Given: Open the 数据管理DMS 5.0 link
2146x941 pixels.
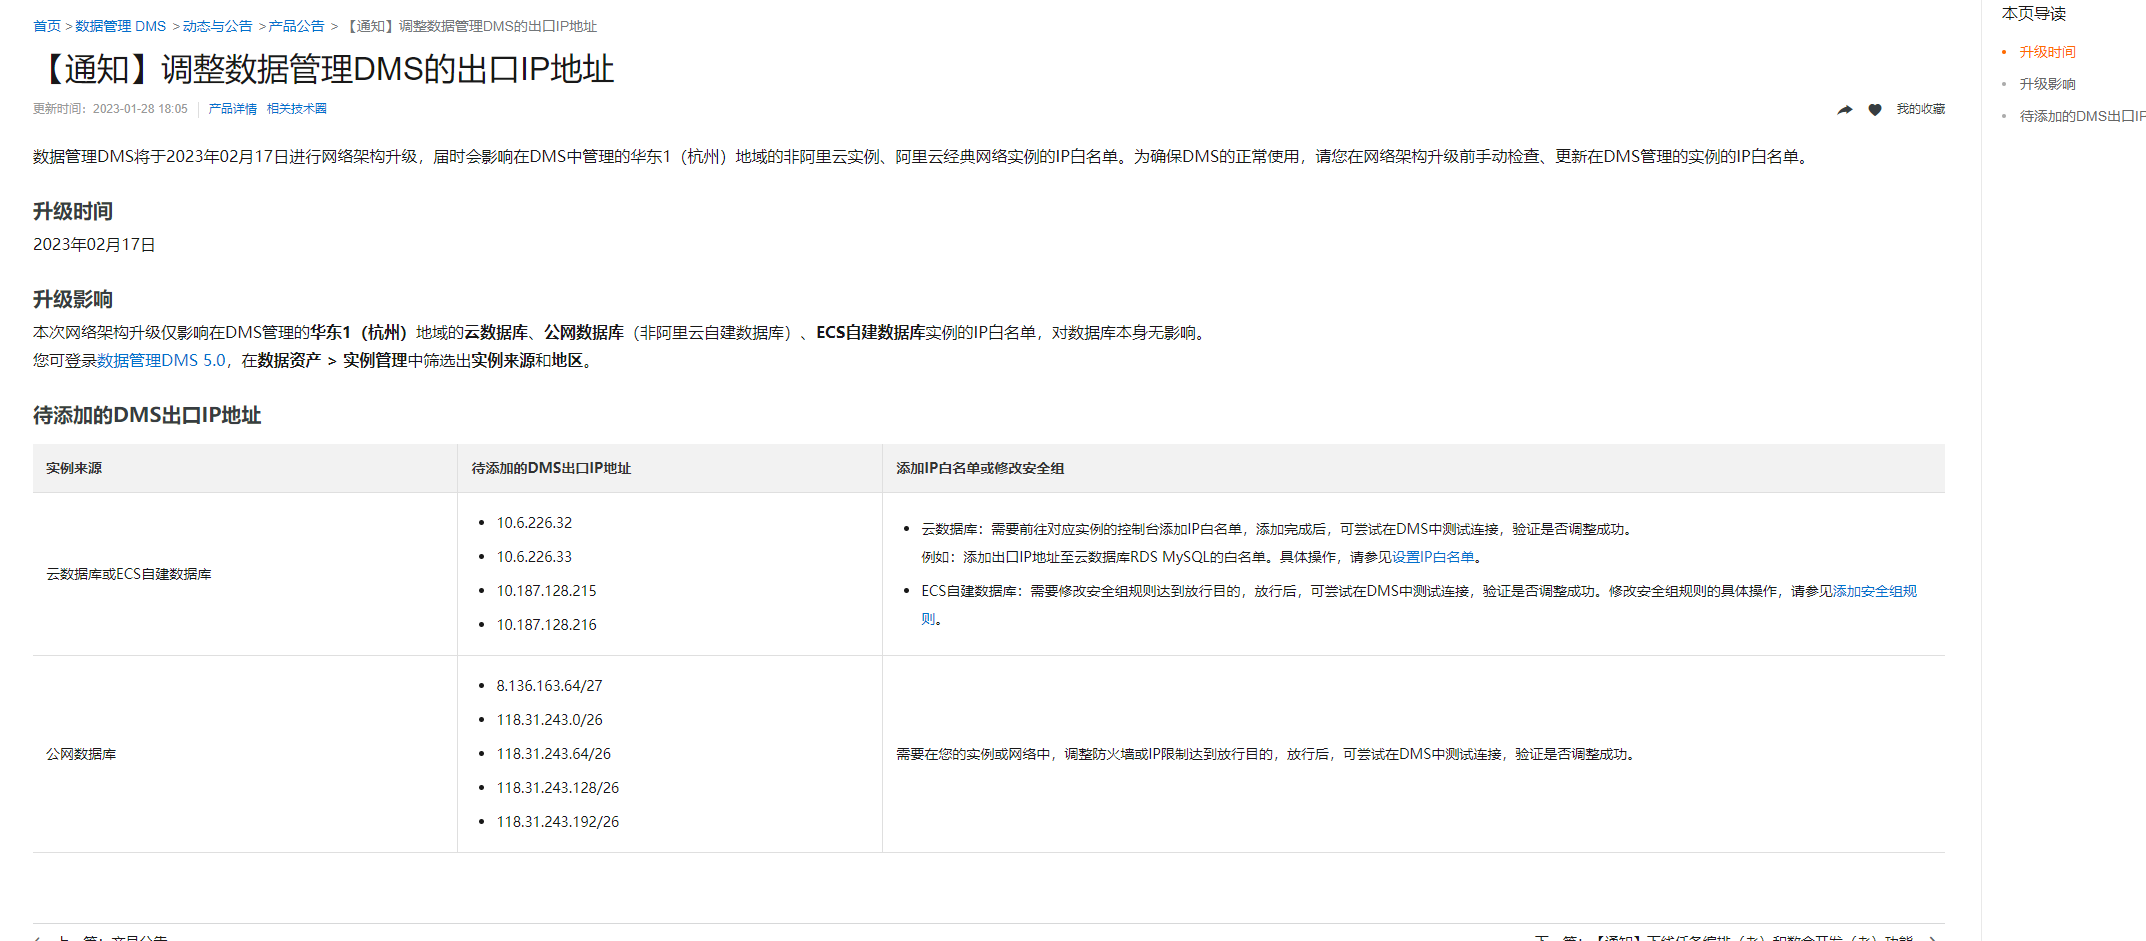Looking at the screenshot, I should (162, 360).
